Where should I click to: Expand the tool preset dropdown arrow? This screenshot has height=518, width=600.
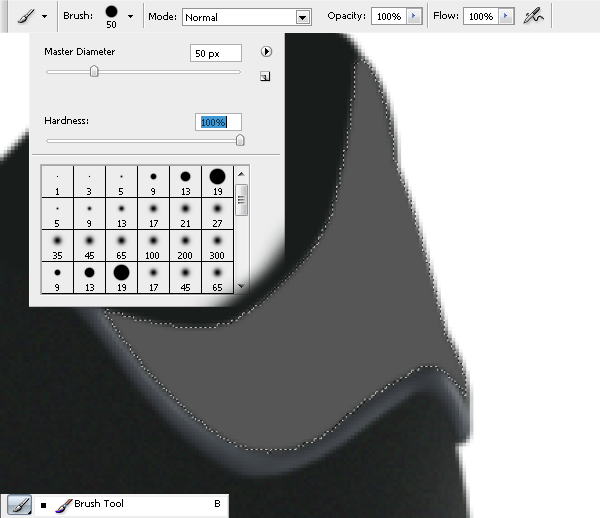45,16
